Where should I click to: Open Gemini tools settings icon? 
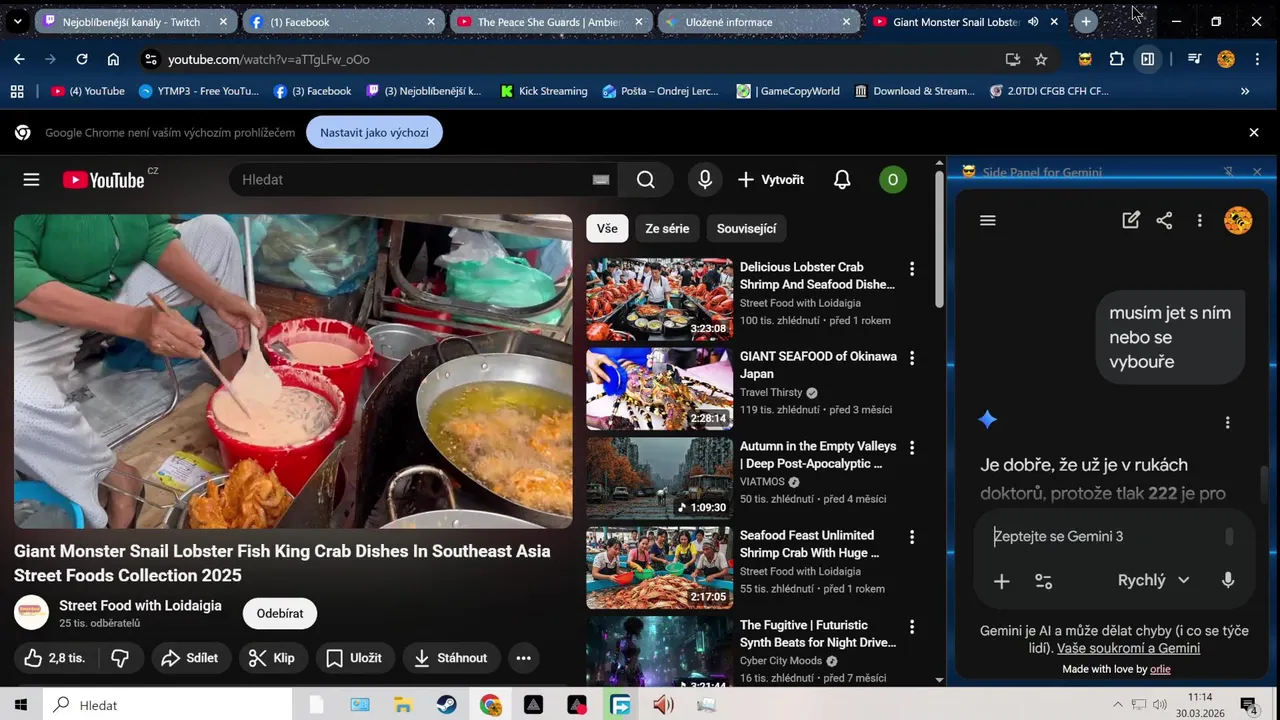tap(1043, 581)
